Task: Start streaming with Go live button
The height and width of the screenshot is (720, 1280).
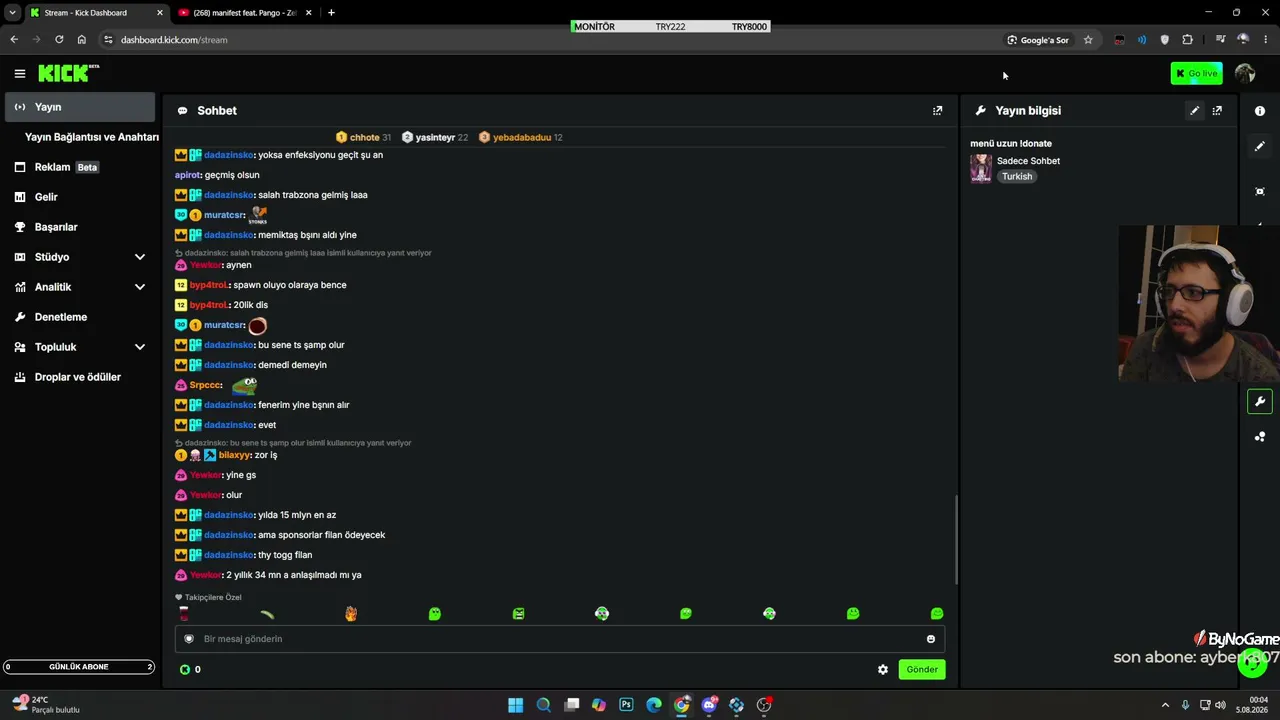Action: [x=1196, y=73]
